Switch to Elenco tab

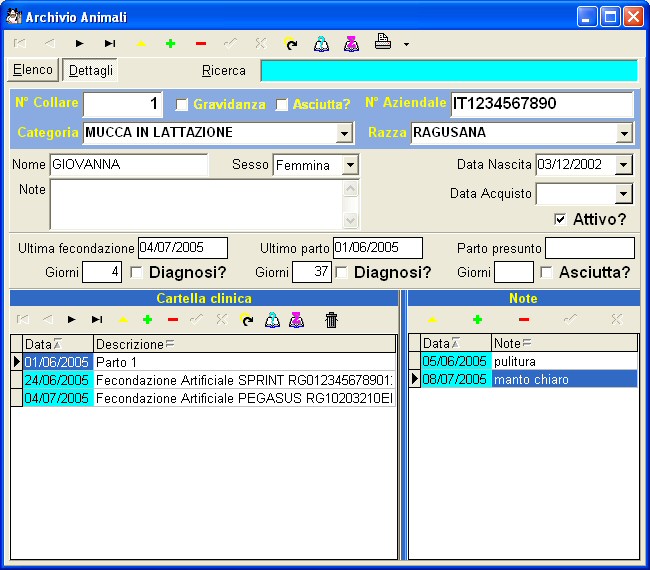click(x=33, y=70)
